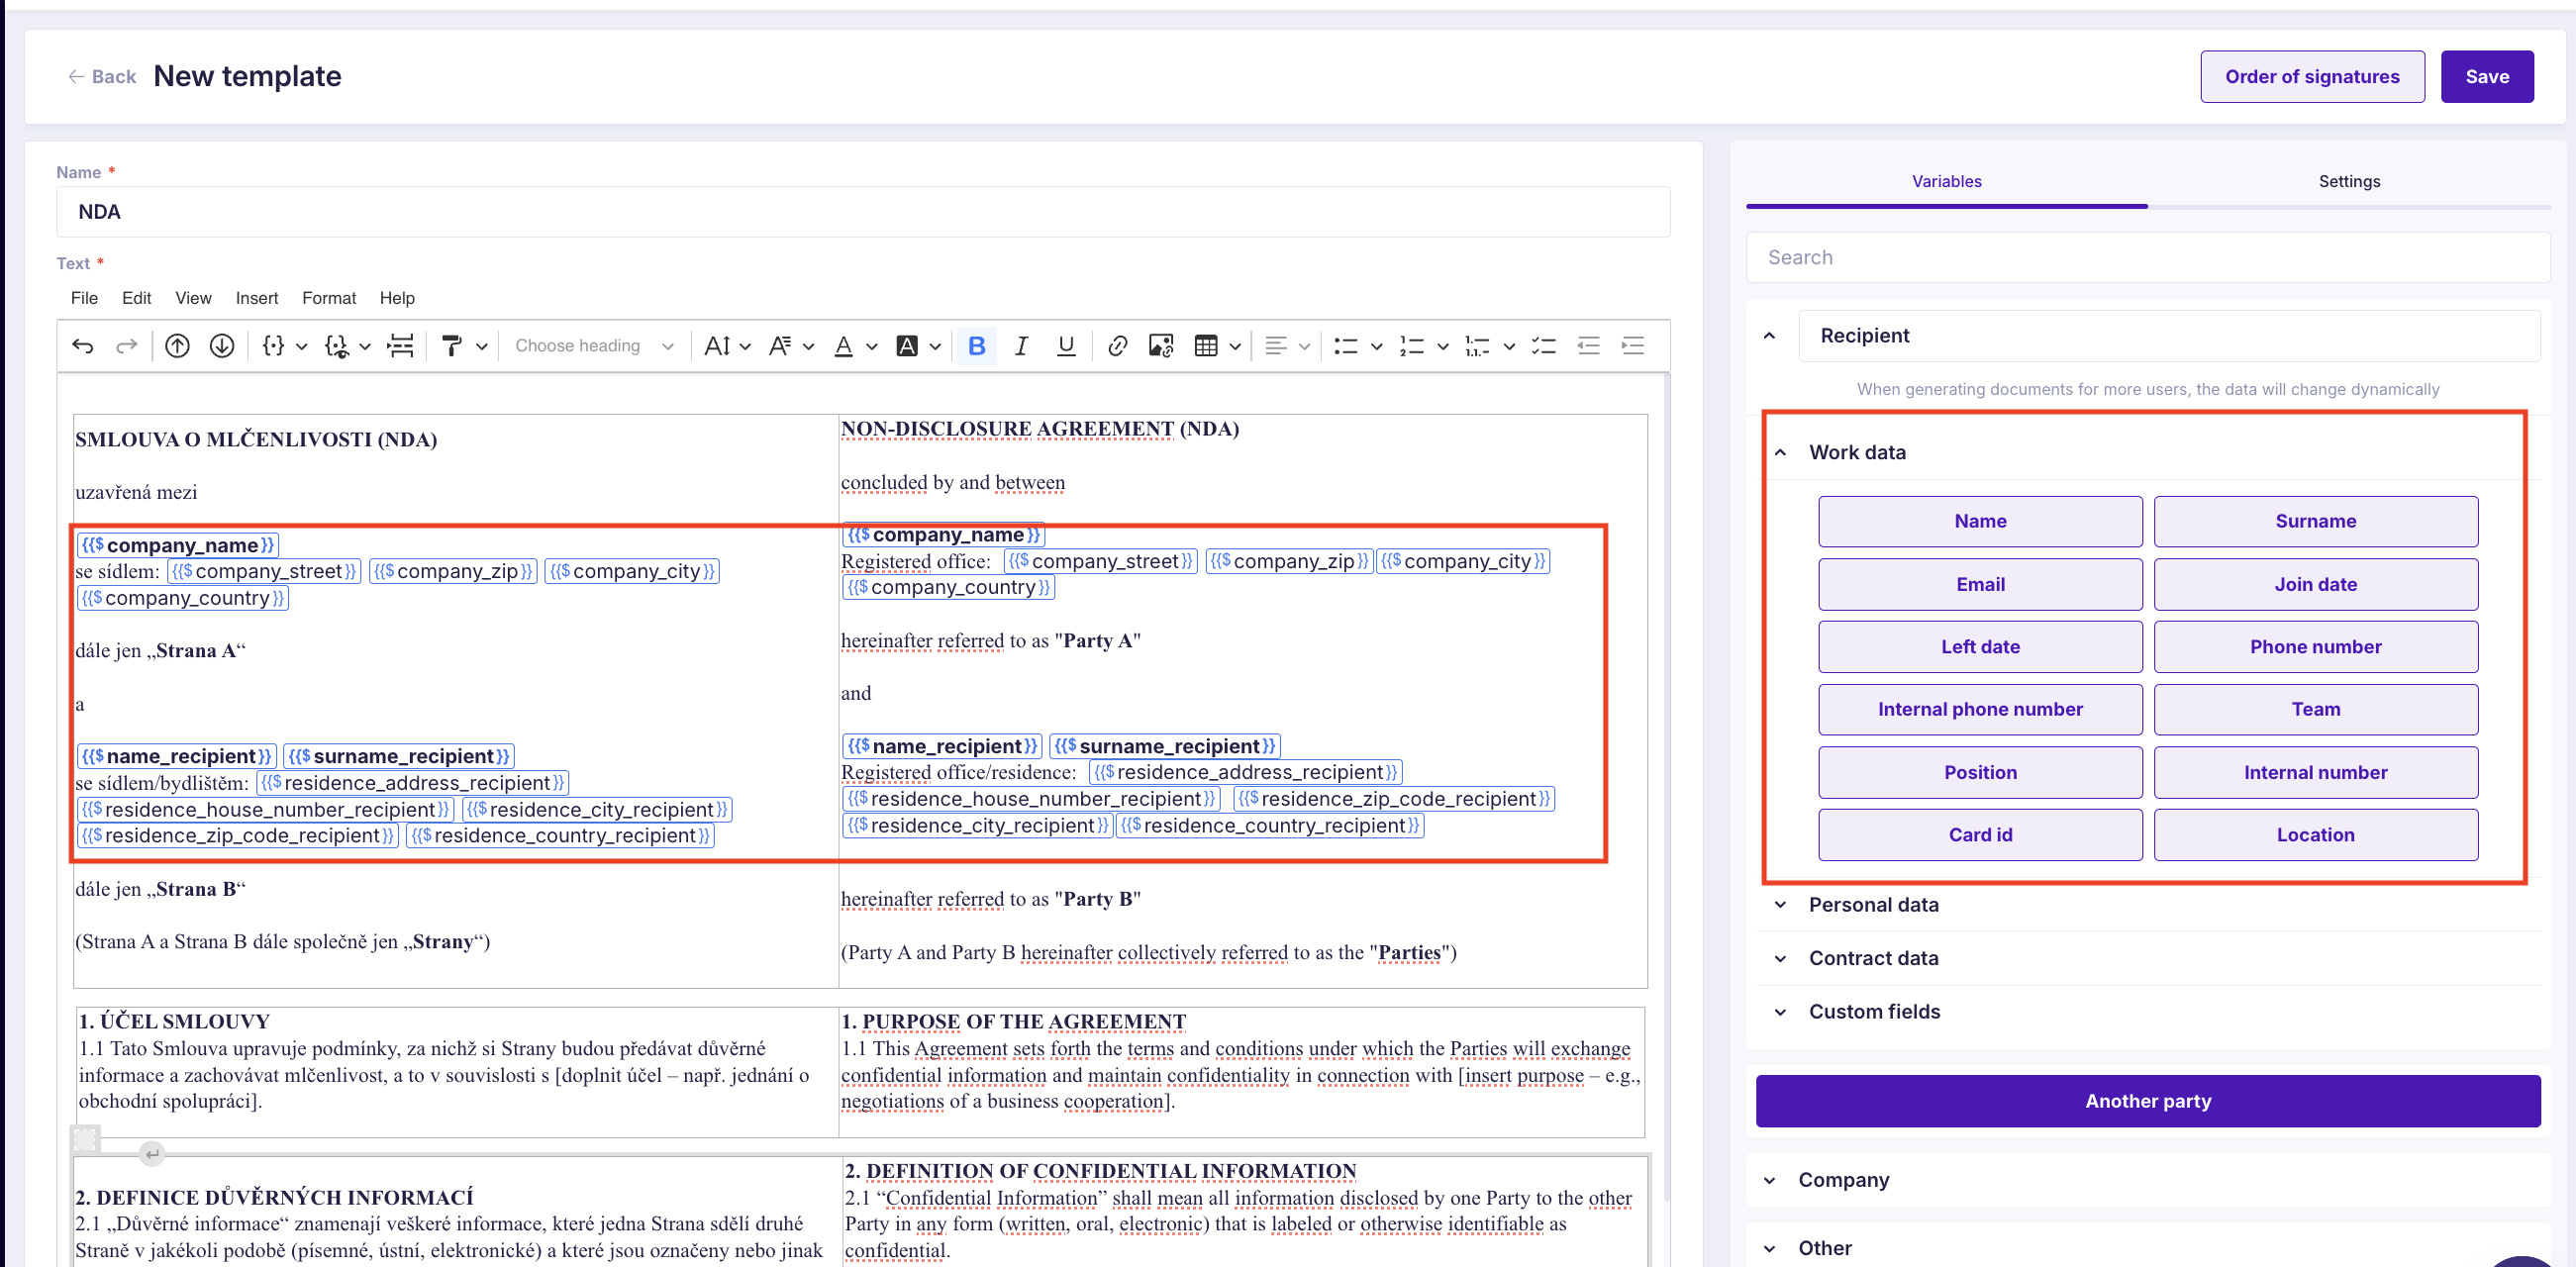This screenshot has height=1267, width=2576.
Task: Open the font color dropdown arrow
Action: (872, 347)
